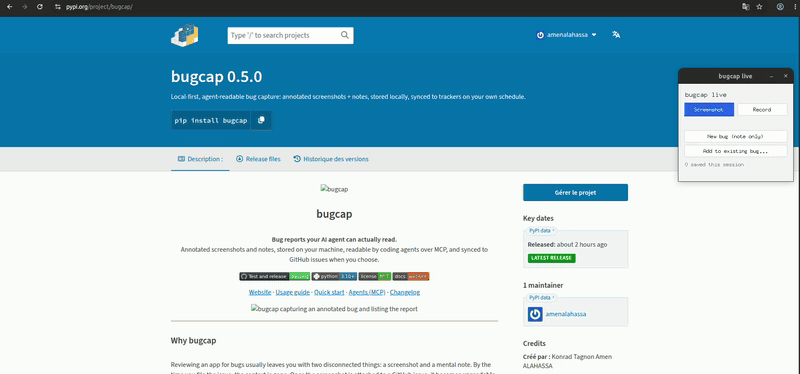Viewport: 800px width, 374px height.
Task: Click Add to existing bug... in bugcap live
Action: tap(735, 152)
